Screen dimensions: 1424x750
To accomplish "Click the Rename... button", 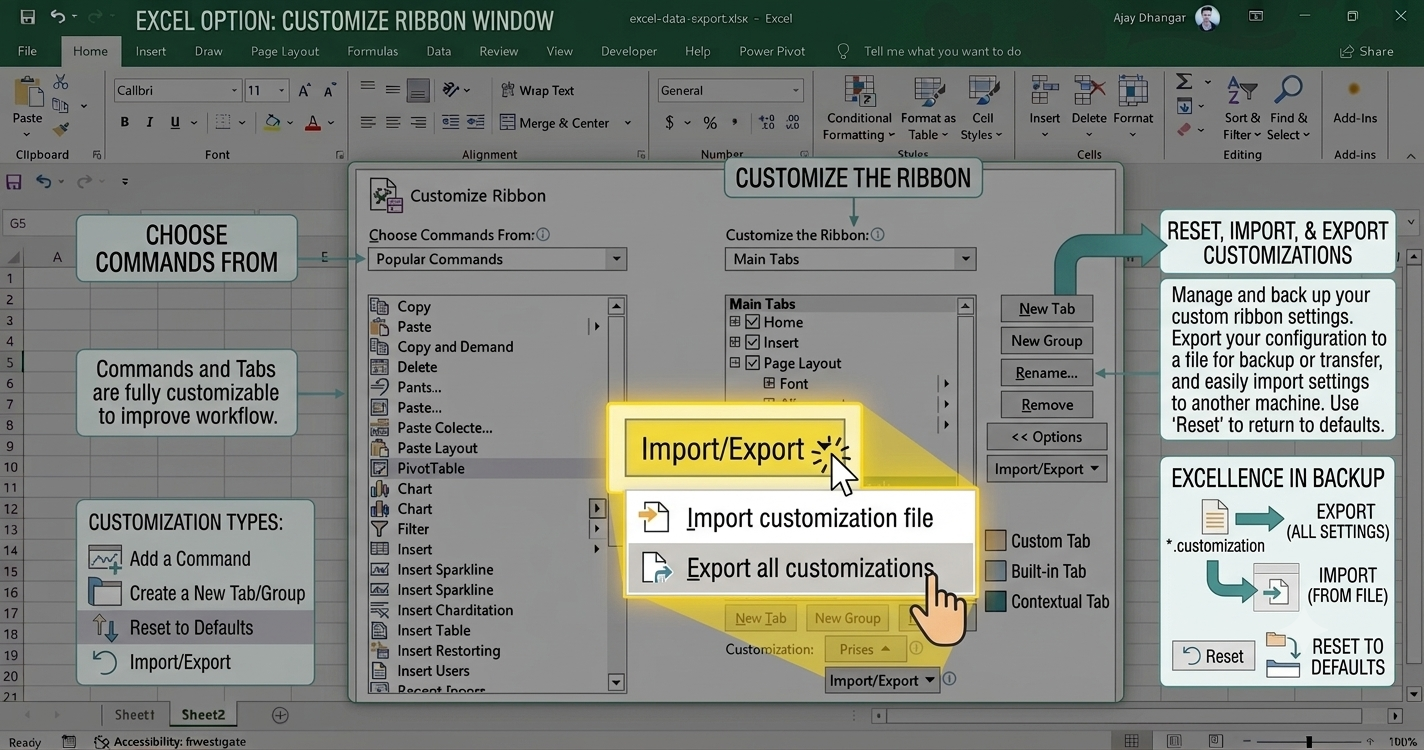I will click(x=1047, y=372).
